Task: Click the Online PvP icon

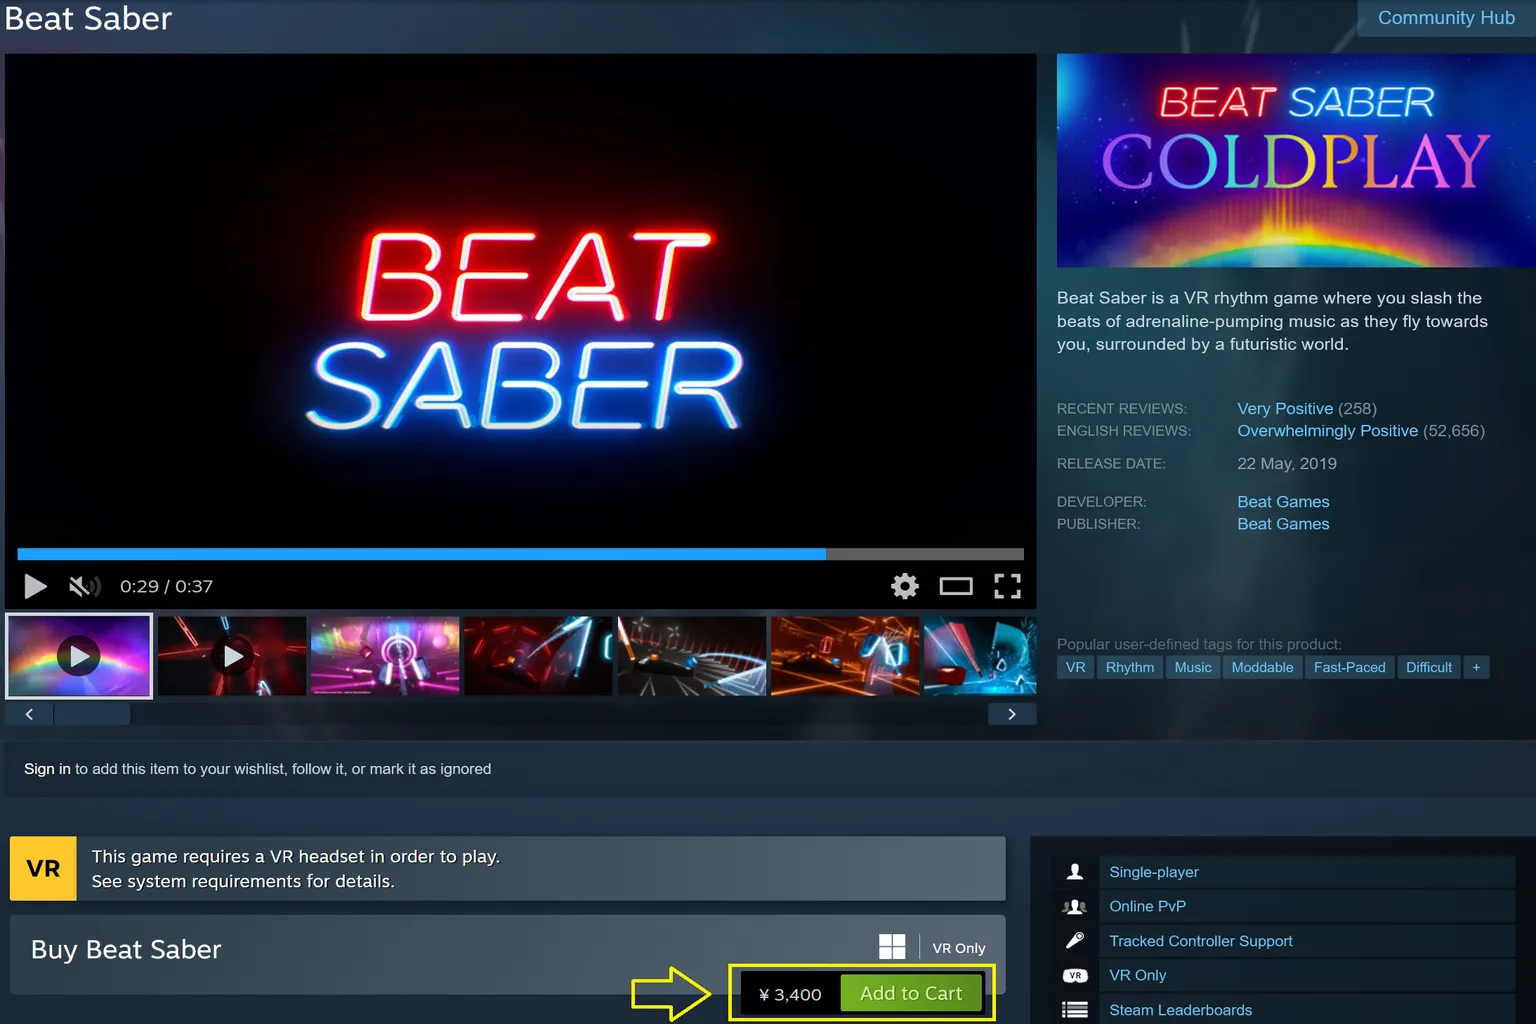Action: [x=1075, y=907]
